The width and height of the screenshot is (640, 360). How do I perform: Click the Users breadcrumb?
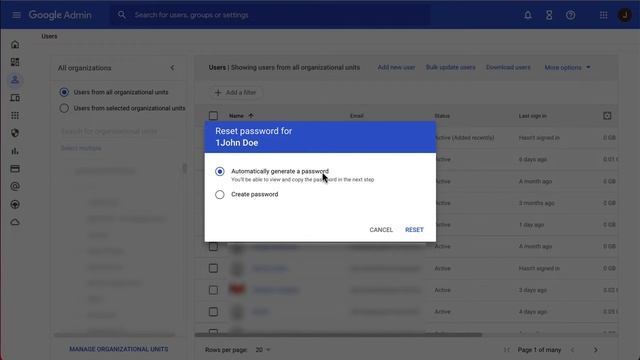tap(49, 36)
